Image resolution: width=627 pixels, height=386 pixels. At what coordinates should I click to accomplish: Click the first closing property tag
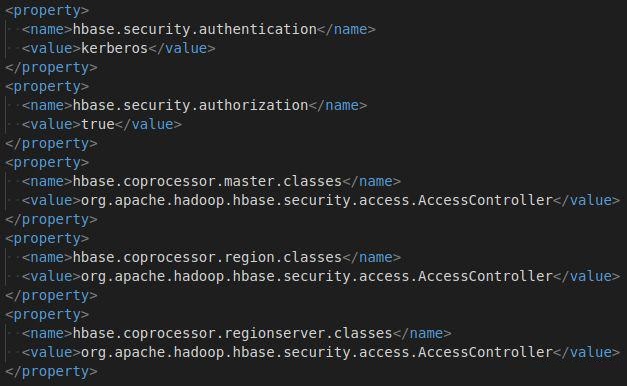point(51,68)
